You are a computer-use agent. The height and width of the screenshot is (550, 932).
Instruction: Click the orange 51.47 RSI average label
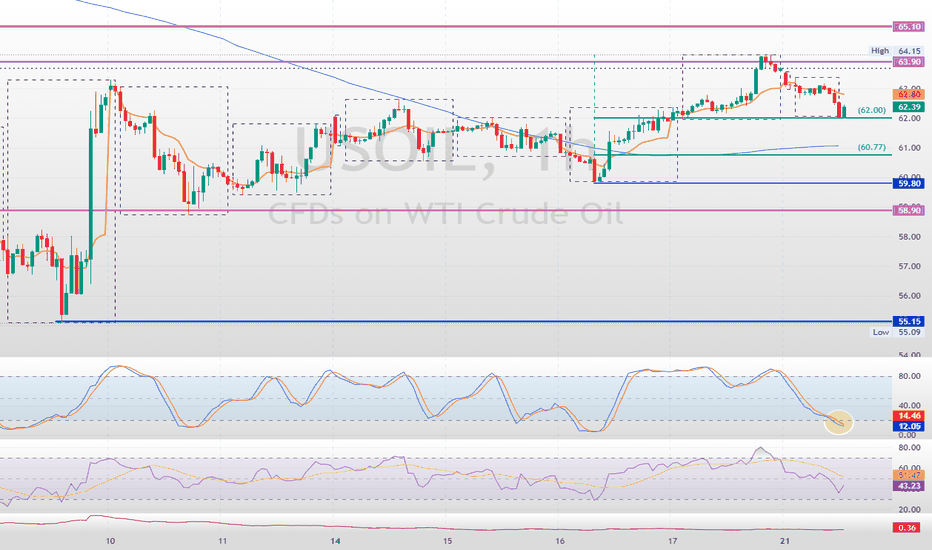(x=908, y=475)
